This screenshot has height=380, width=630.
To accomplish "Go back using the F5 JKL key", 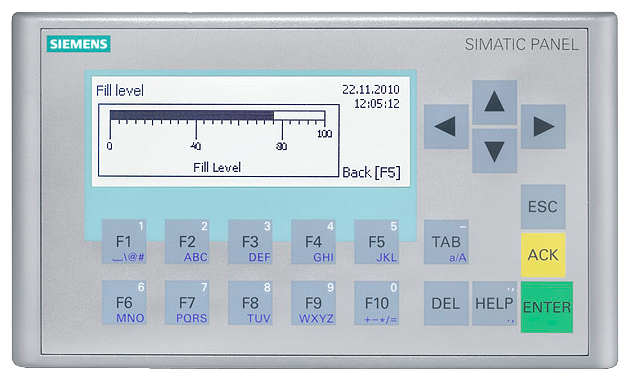I will 376,242.
